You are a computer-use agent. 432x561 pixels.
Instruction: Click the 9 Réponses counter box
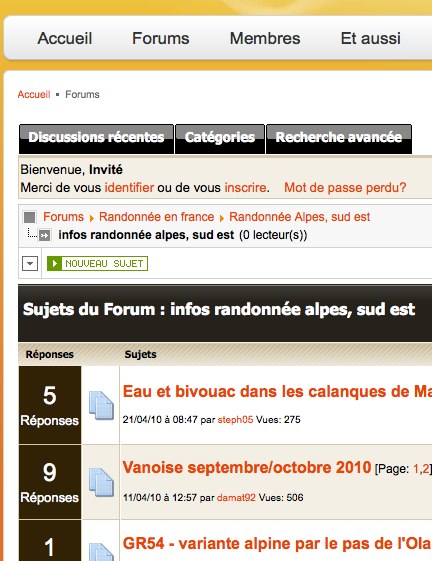[50, 482]
